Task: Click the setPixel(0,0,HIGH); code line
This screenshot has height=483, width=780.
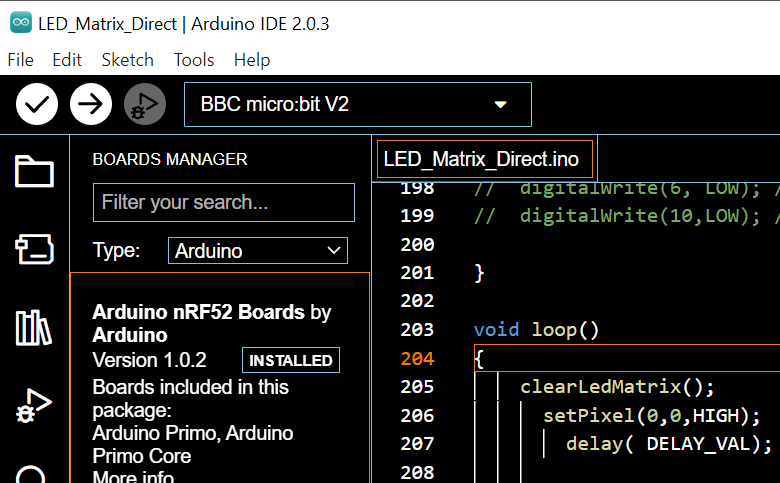Action: pyautogui.click(x=652, y=415)
